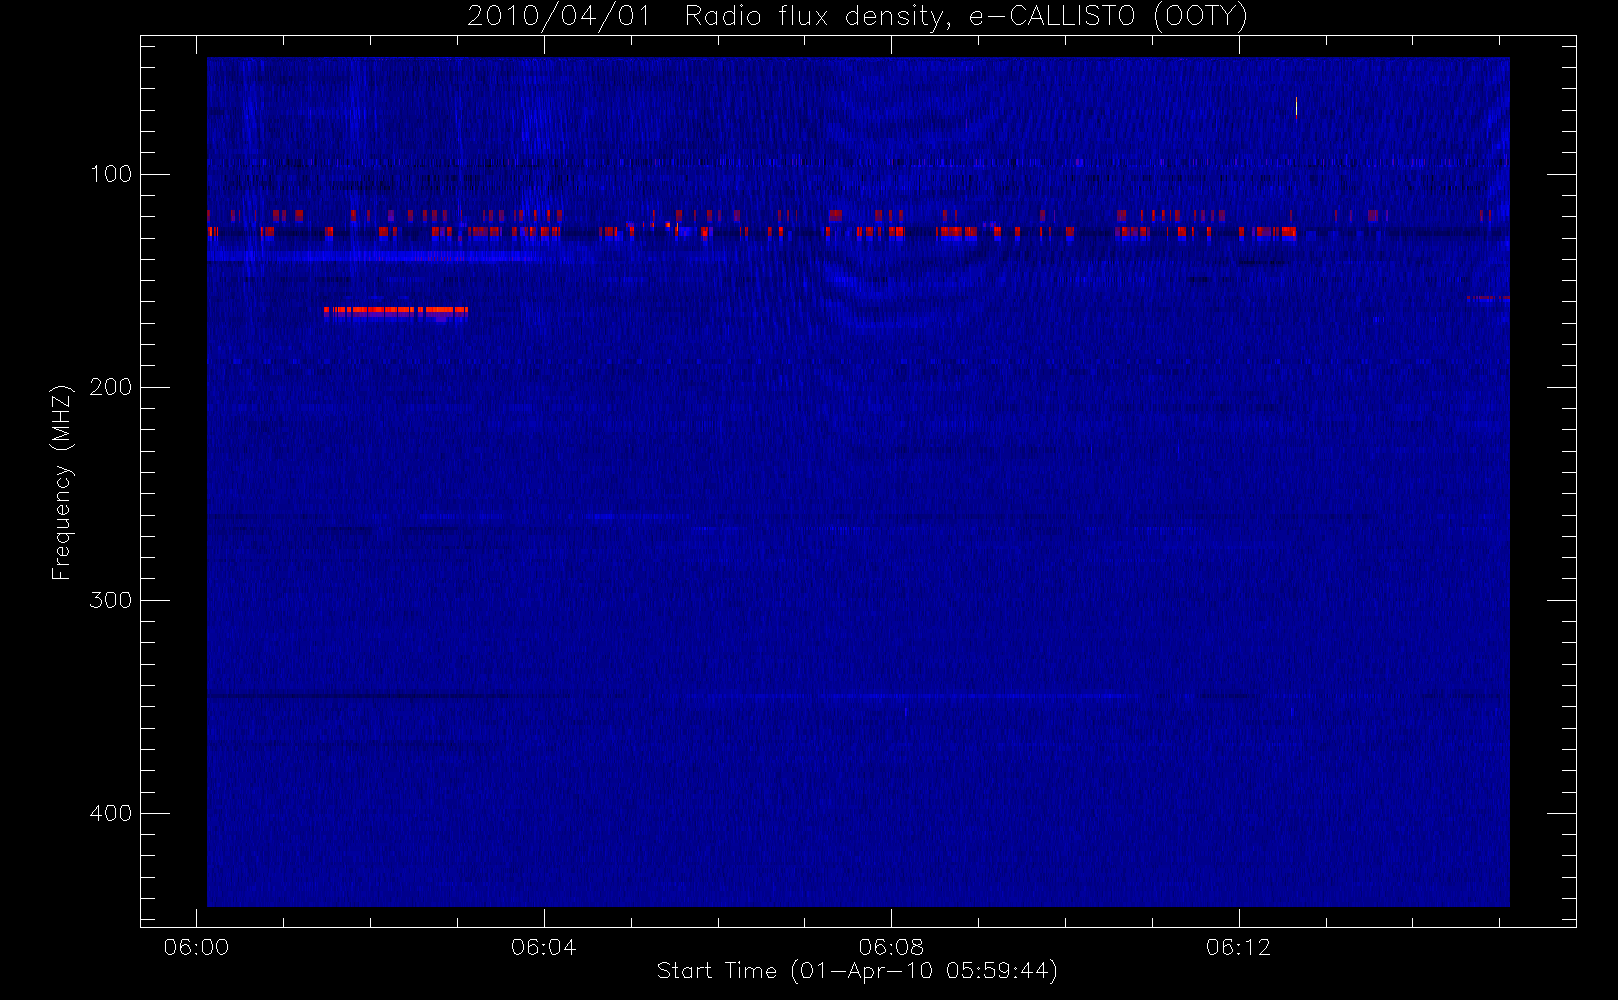Viewport: 1618px width, 1000px height.
Task: Click the 06:12 time tick label
Action: [1239, 947]
